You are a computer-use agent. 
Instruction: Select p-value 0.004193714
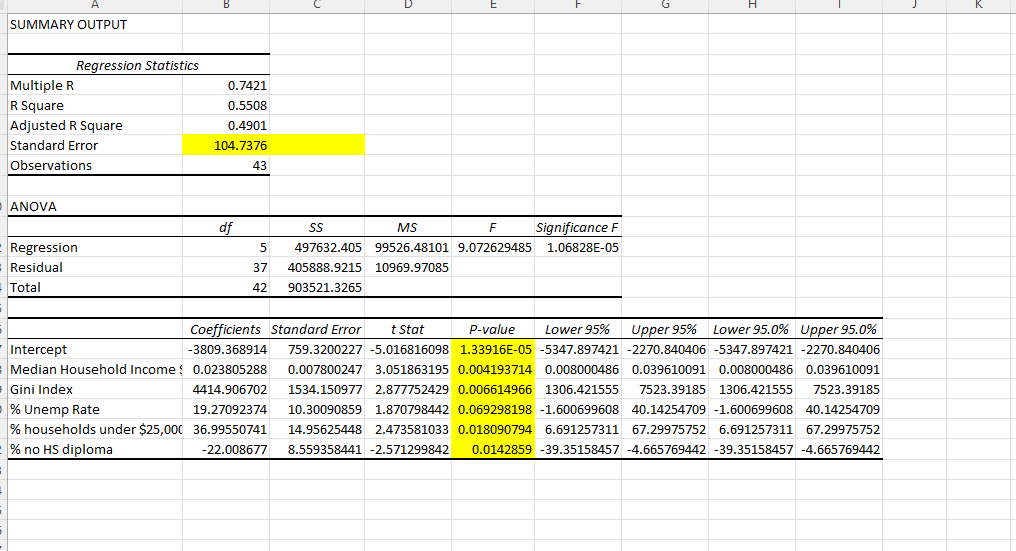tap(493, 369)
